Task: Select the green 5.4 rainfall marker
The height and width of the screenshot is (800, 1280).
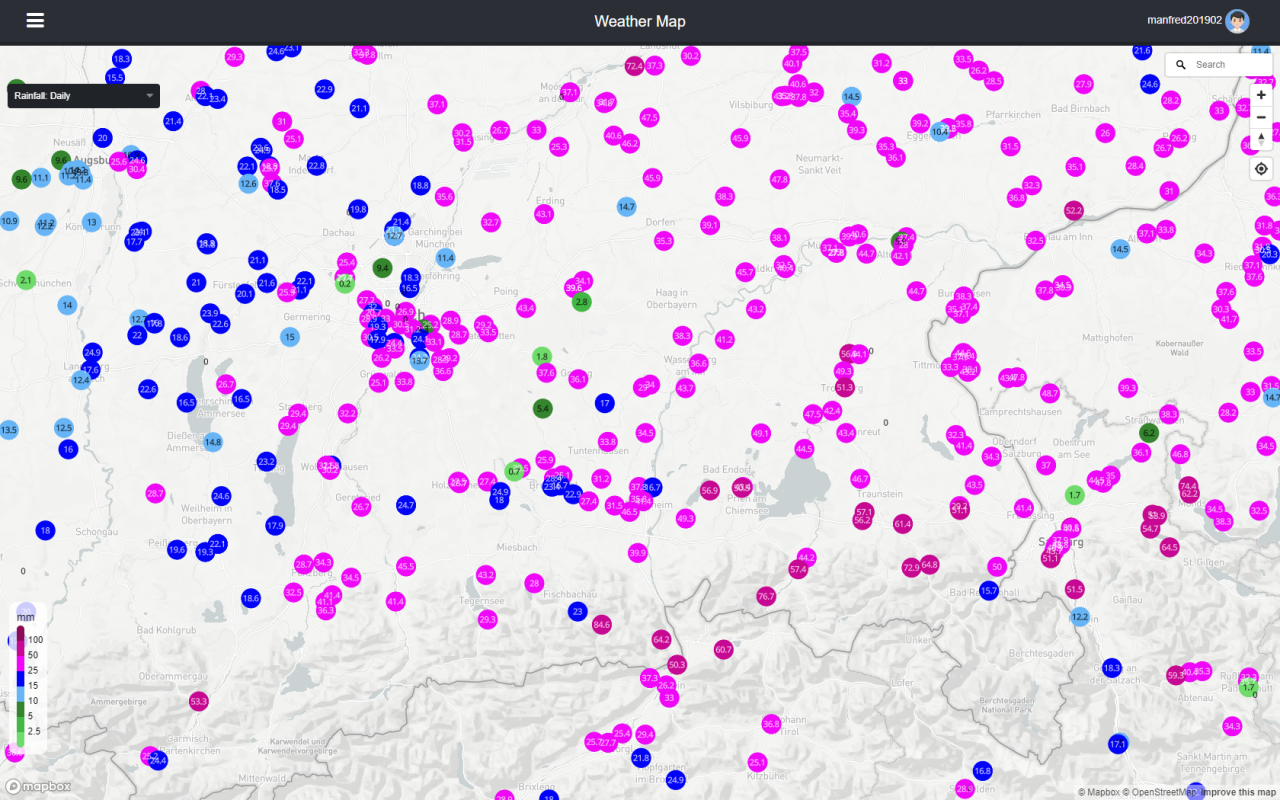Action: tap(542, 408)
